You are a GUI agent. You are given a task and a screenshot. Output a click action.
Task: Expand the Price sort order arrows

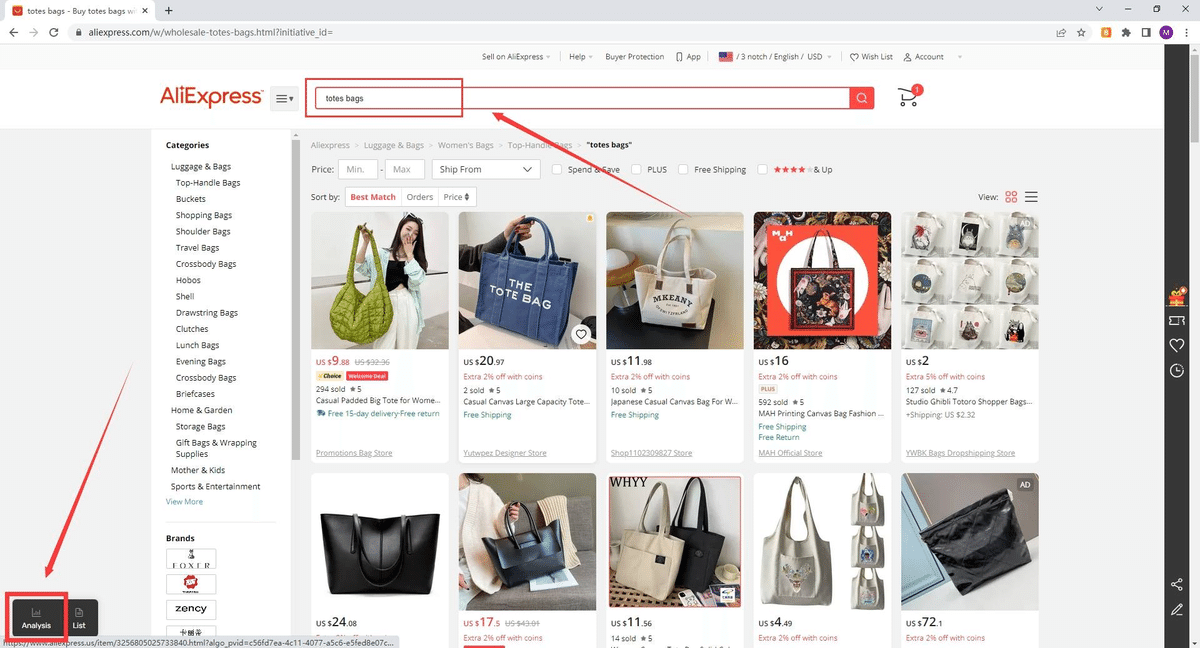[x=467, y=197]
